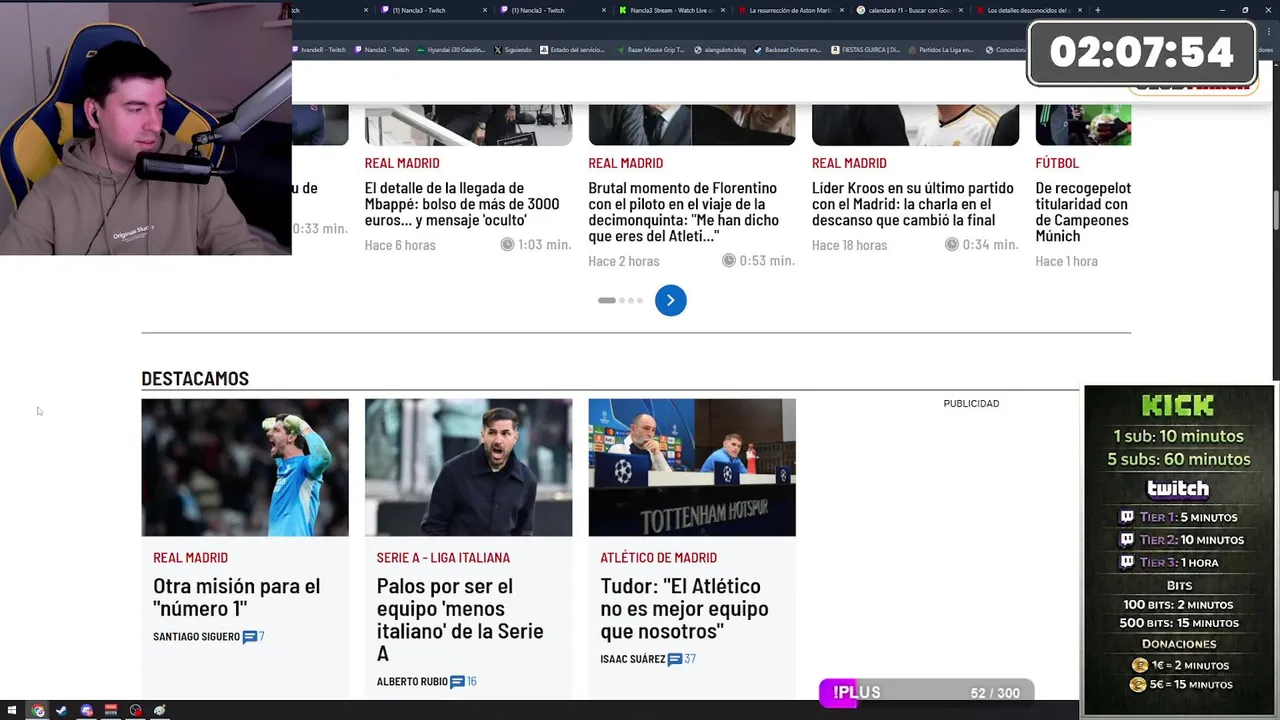Image resolution: width=1280 pixels, height=720 pixels.
Task: Open Nancla3 - Twitch bookmark
Action: (382, 49)
